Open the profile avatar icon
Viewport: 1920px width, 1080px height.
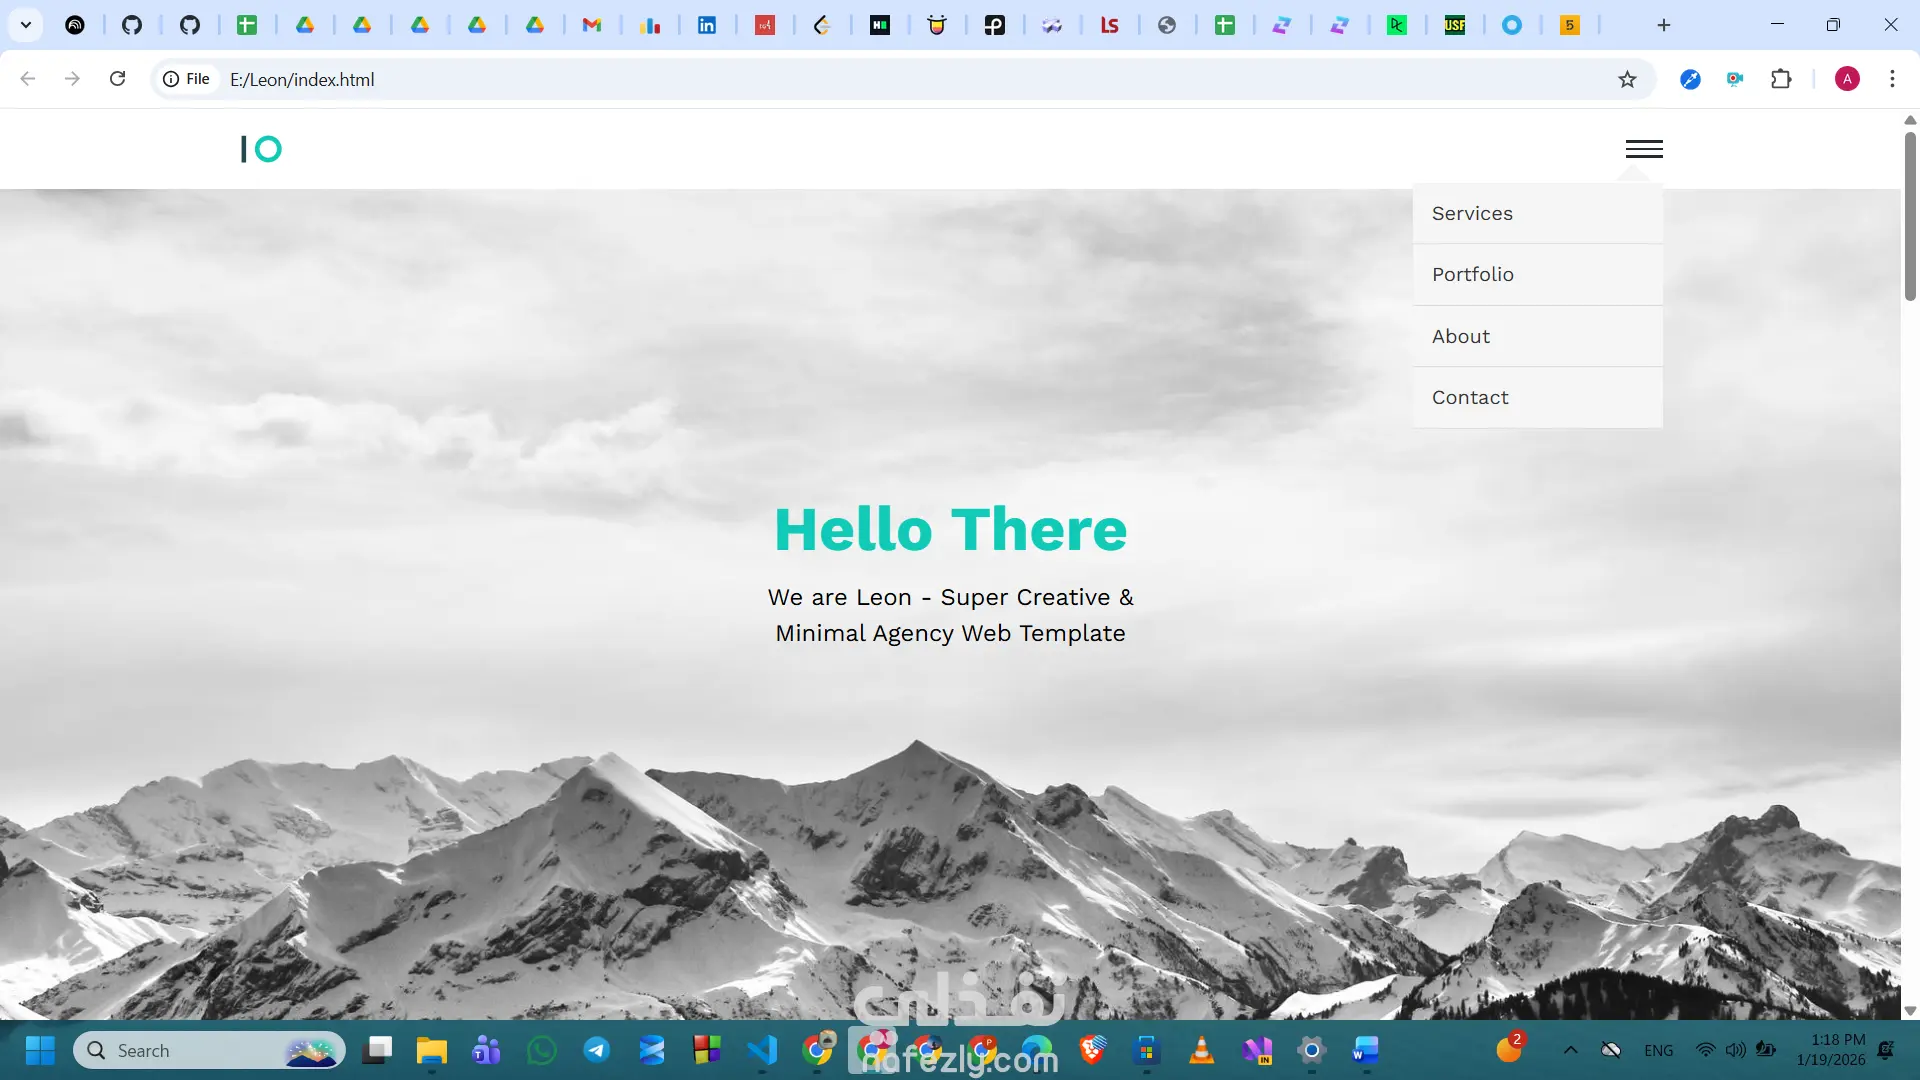(x=1847, y=79)
